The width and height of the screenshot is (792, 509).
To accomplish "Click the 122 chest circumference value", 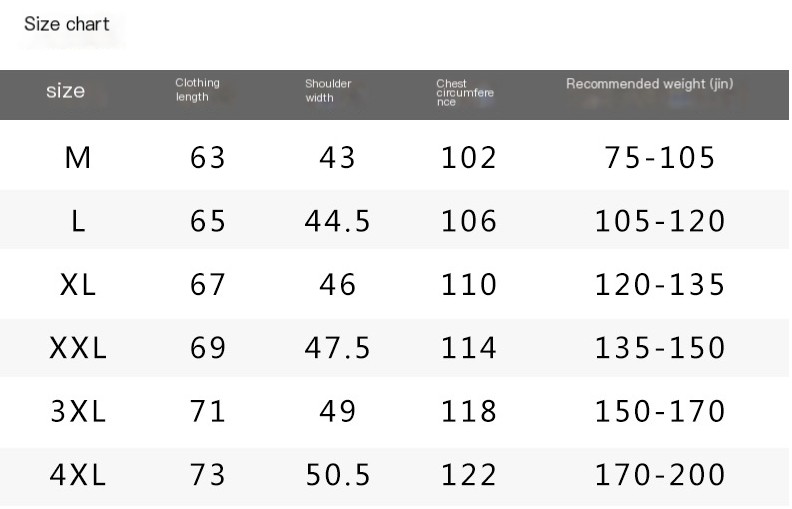I will (469, 475).
